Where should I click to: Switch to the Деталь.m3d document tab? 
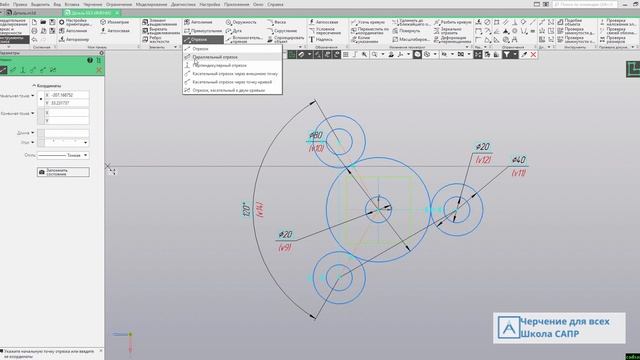tap(24, 13)
